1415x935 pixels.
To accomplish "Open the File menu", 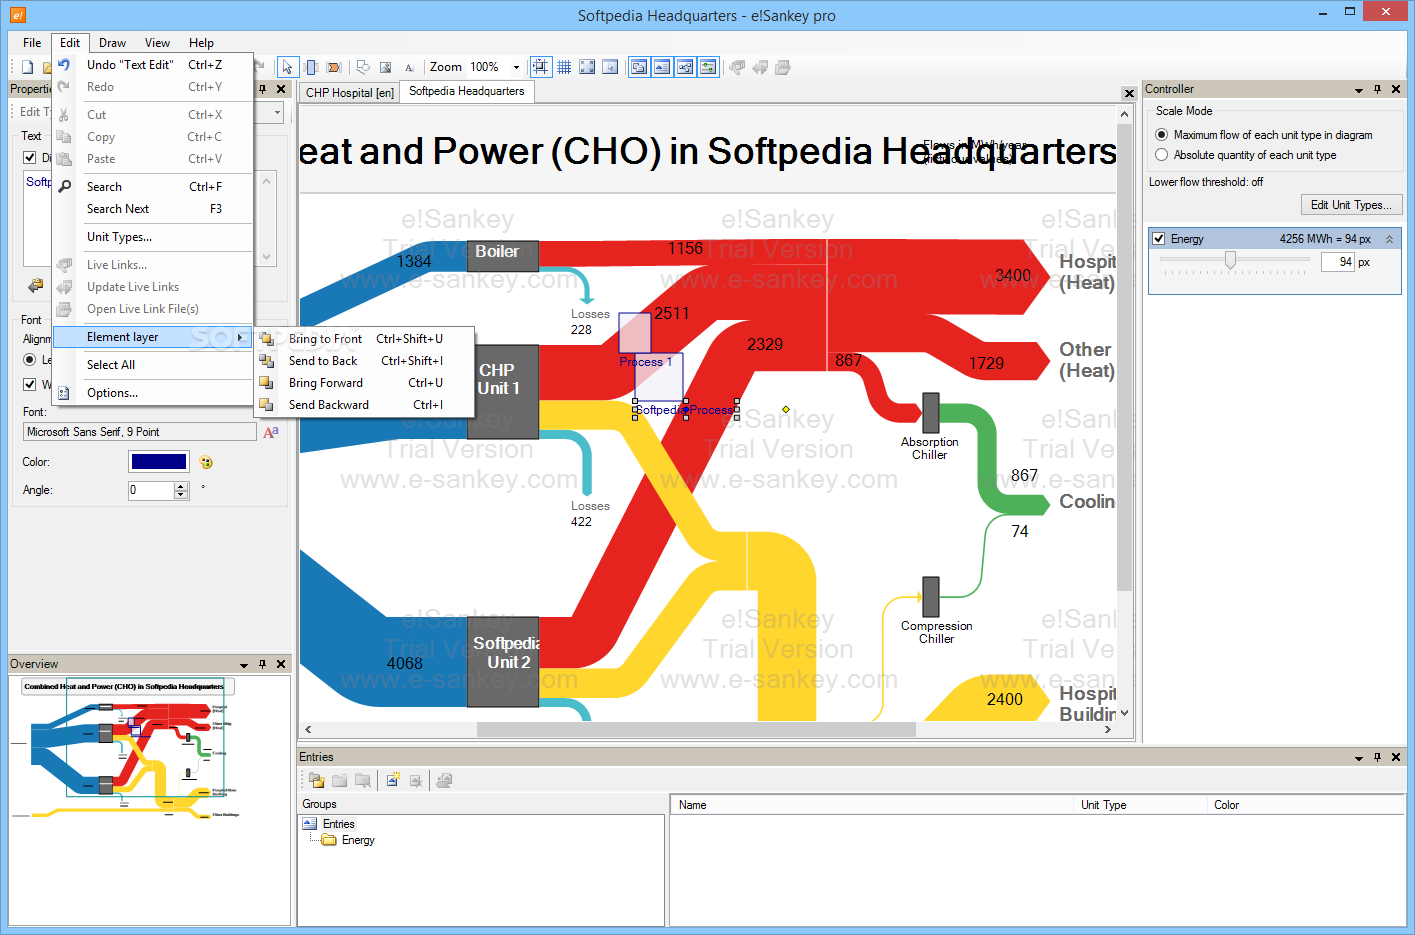I will point(32,43).
